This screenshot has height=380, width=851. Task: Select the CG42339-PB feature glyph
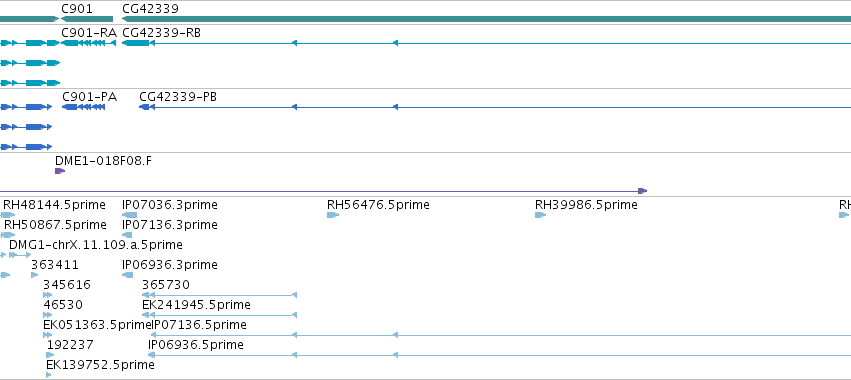click(x=144, y=107)
